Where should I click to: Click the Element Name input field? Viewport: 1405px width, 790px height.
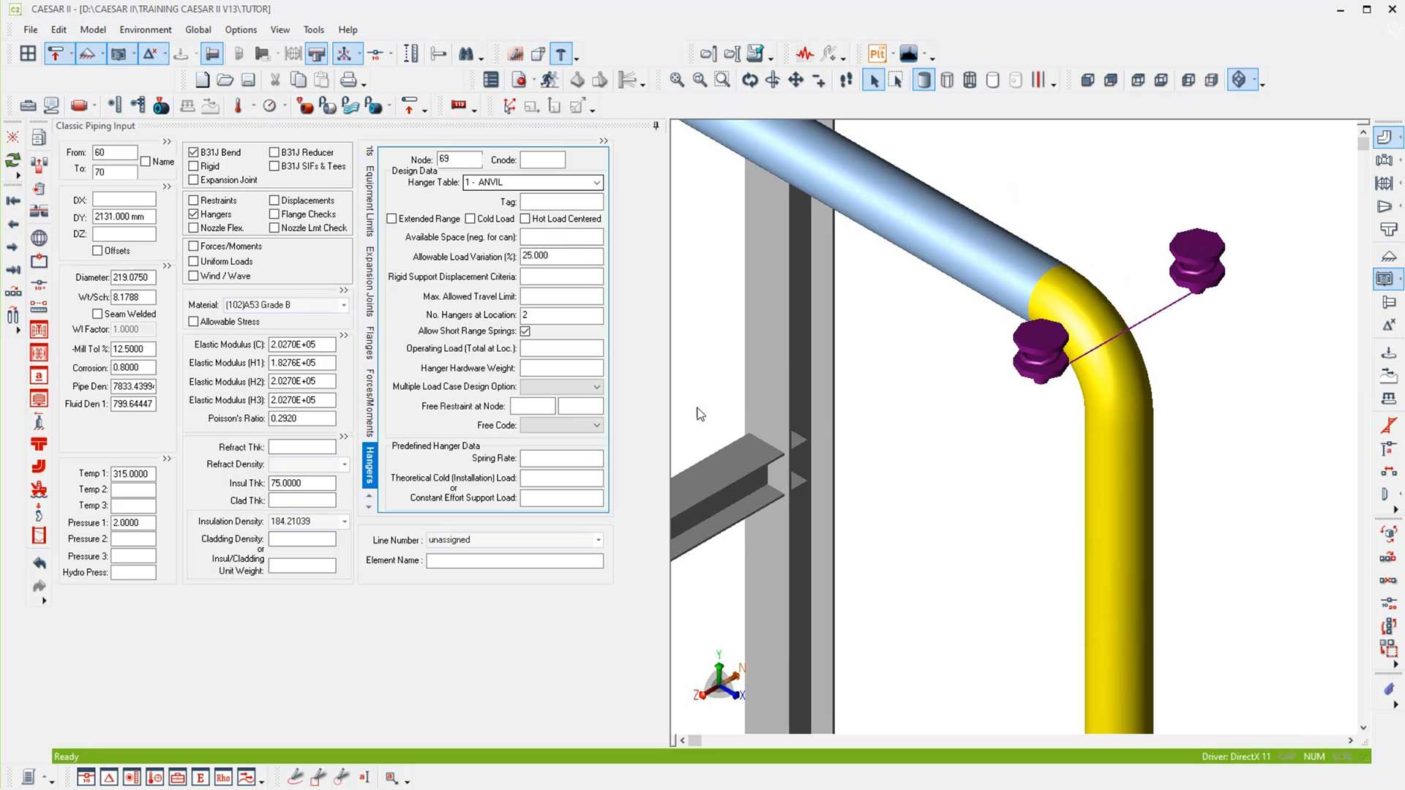point(514,561)
